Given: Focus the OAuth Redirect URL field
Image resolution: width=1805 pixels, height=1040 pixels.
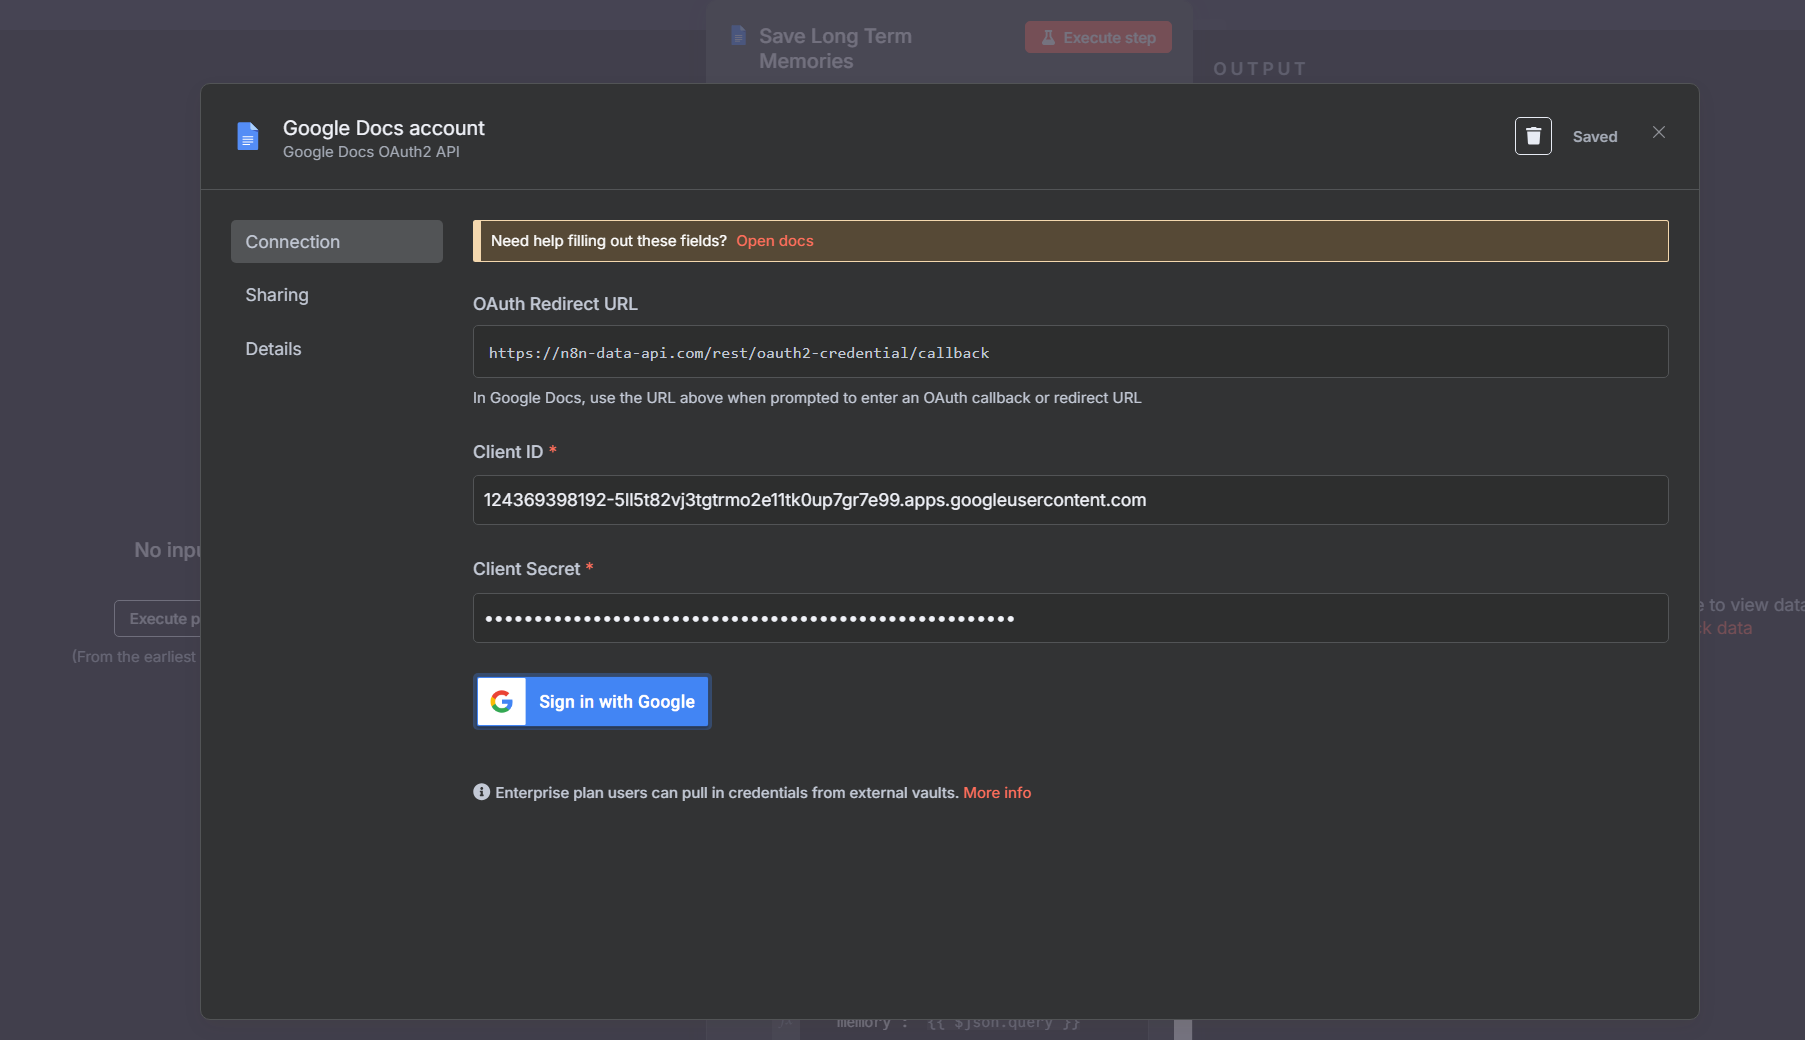Looking at the screenshot, I should click(1069, 352).
